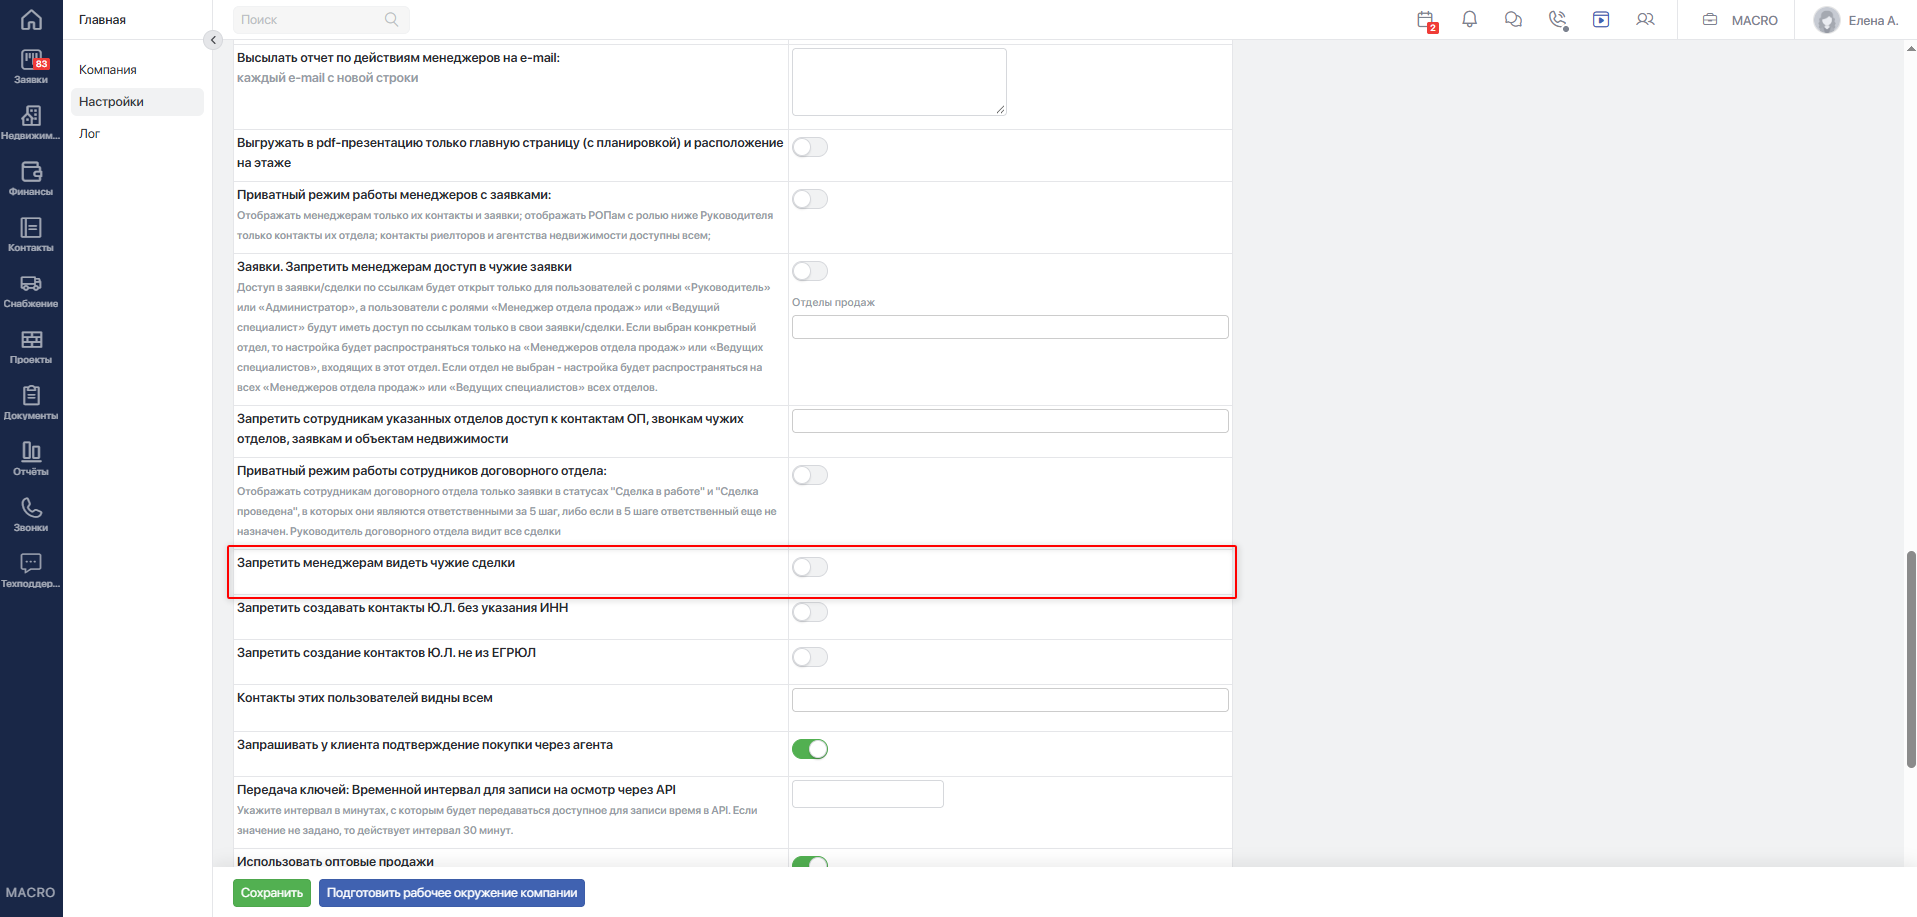Click the Сохранить button
This screenshot has height=917, width=1917.
click(272, 893)
